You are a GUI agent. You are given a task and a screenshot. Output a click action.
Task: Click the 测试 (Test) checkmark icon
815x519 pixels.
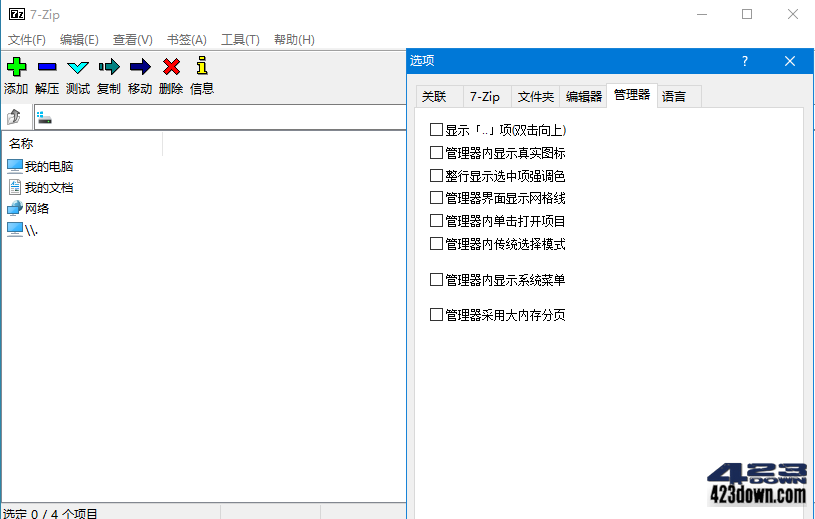(78, 67)
